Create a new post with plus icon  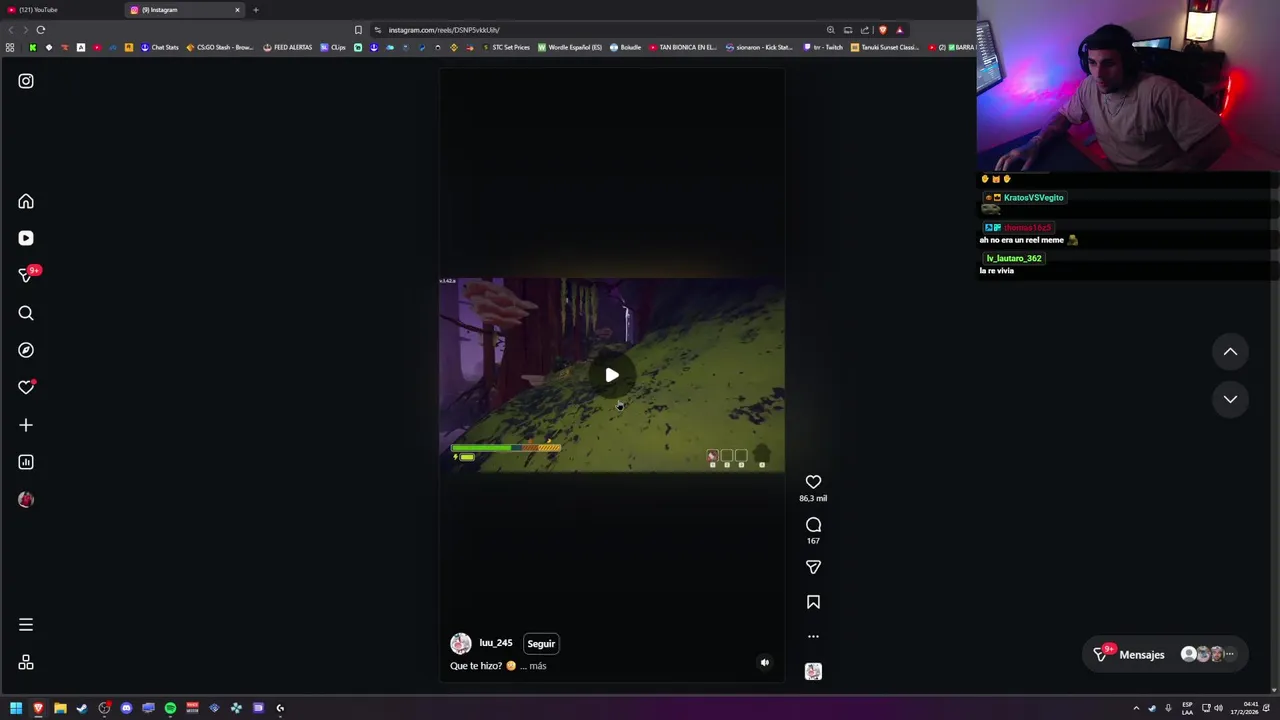tap(26, 425)
